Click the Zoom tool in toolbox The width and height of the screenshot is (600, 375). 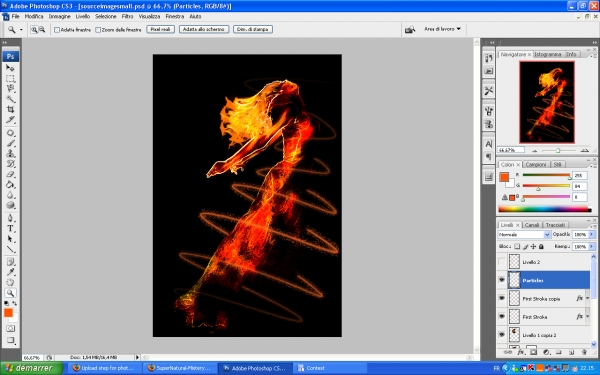point(10,293)
